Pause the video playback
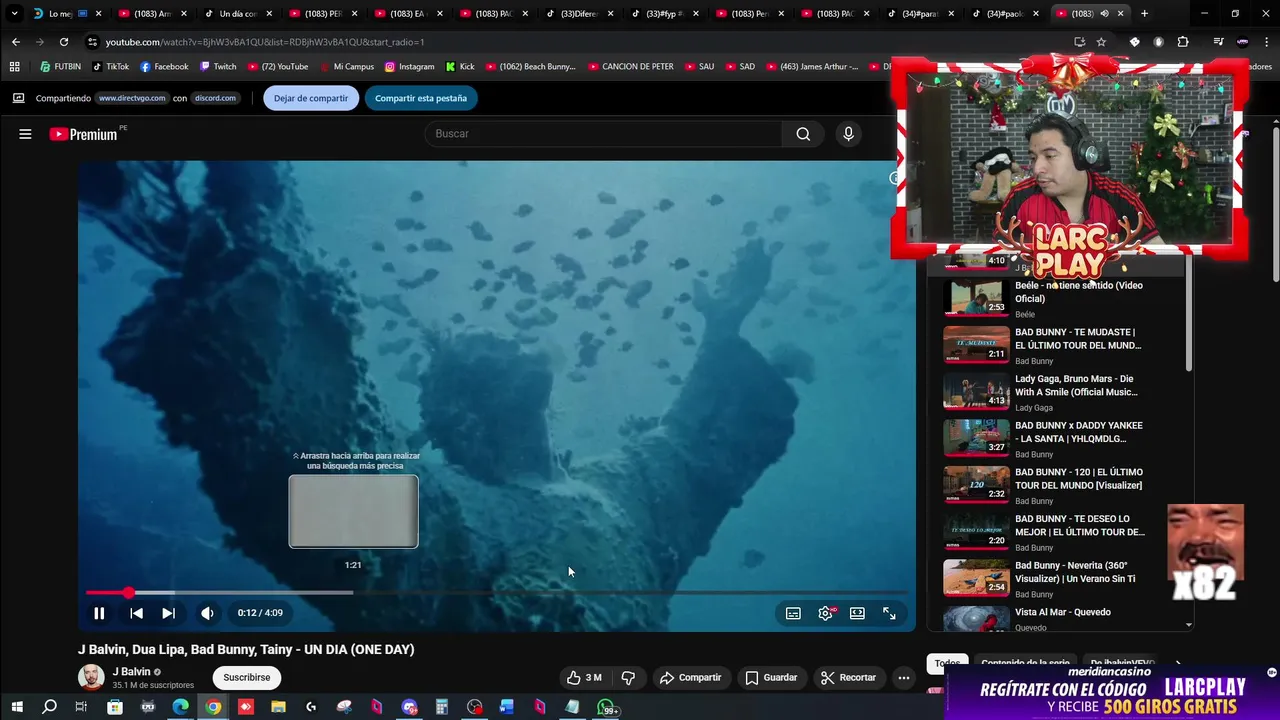 tap(99, 613)
